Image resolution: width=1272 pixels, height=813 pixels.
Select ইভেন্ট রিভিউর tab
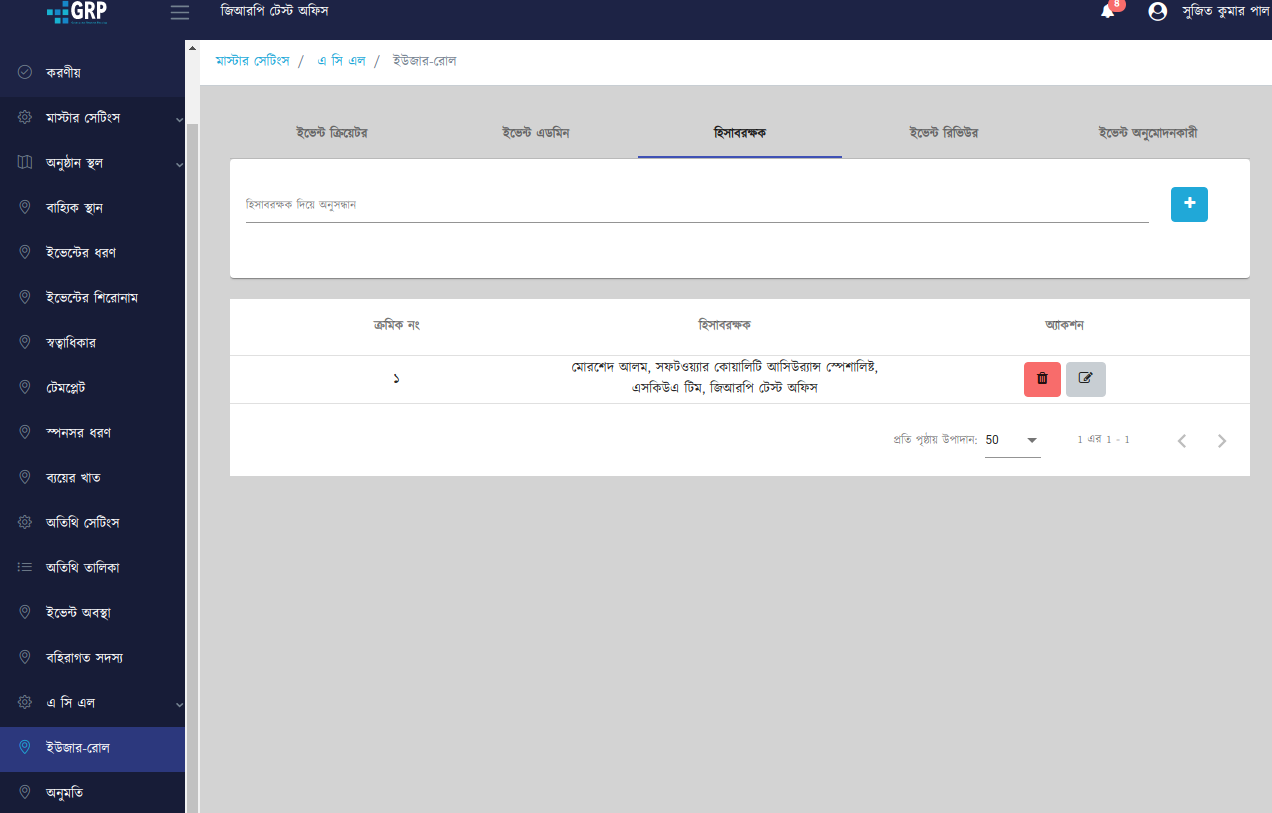(x=943, y=133)
